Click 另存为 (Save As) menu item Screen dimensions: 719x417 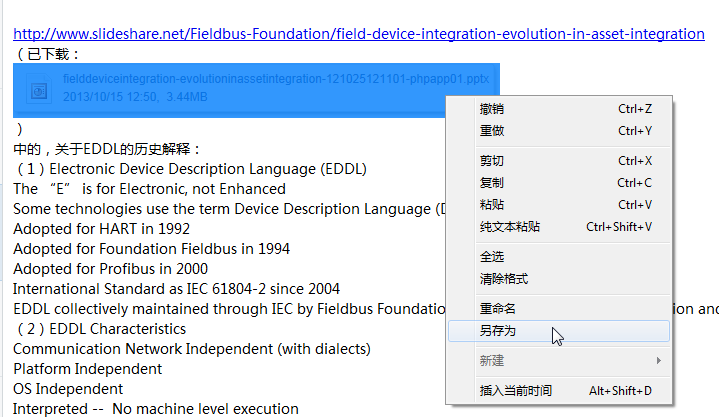click(498, 331)
